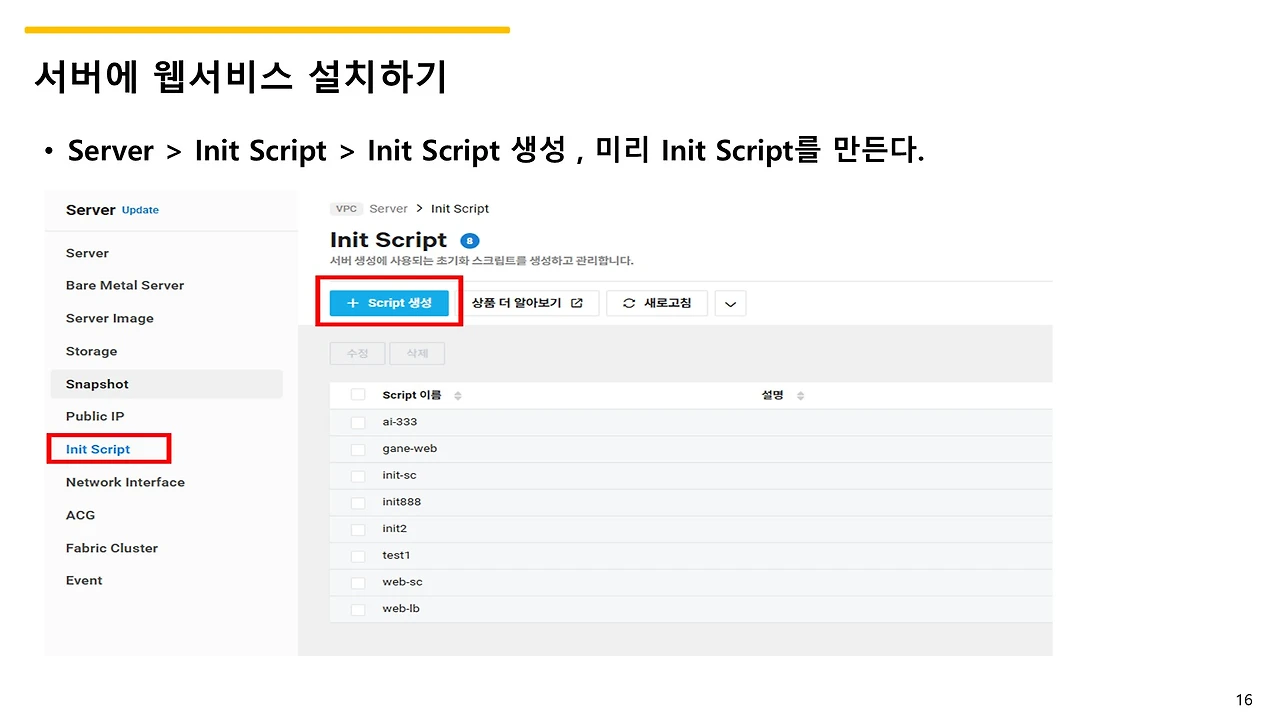Expand the chevron dropdown beside 새로고침

(x=730, y=304)
